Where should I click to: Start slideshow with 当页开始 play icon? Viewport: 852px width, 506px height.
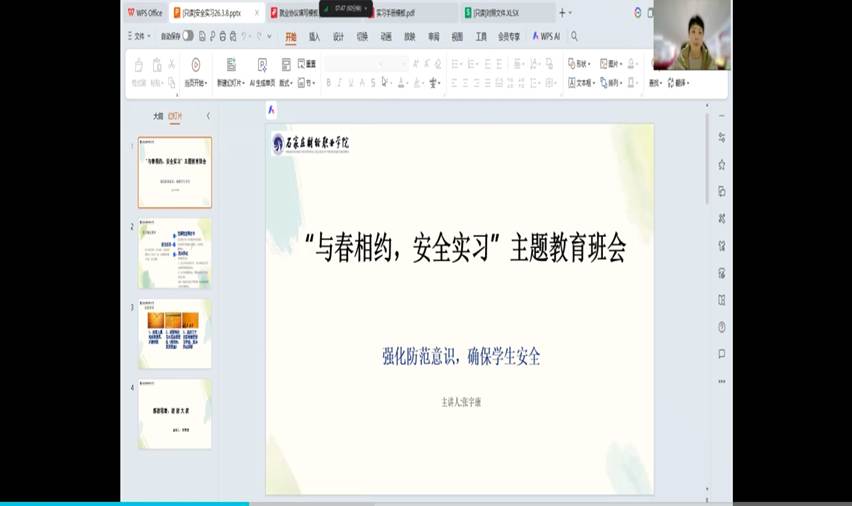point(196,65)
